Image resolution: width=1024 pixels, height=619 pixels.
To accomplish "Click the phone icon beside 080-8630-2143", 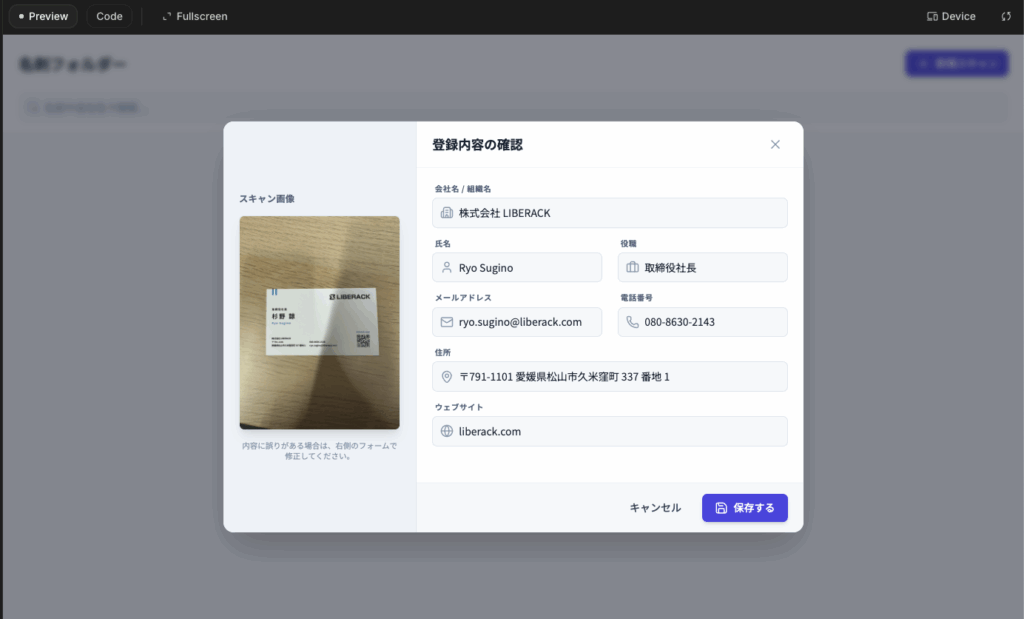I will pyautogui.click(x=632, y=322).
